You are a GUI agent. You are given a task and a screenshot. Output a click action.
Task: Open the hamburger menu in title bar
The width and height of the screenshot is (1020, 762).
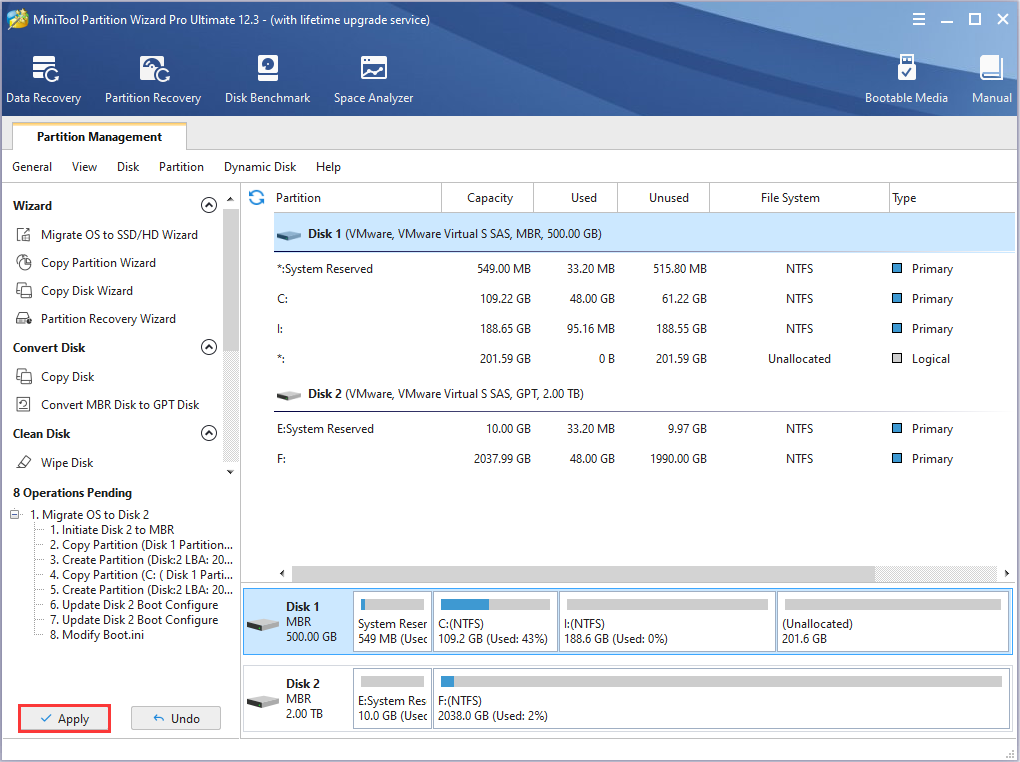click(x=919, y=20)
